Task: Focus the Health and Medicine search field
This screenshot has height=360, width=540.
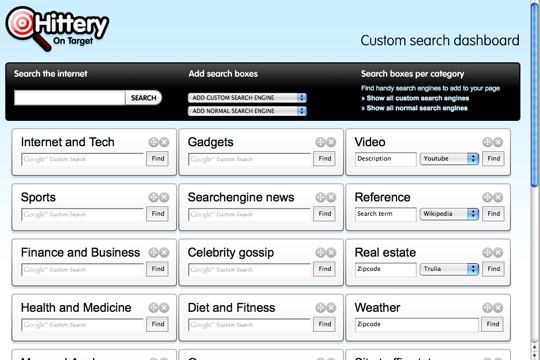Action: pos(82,325)
